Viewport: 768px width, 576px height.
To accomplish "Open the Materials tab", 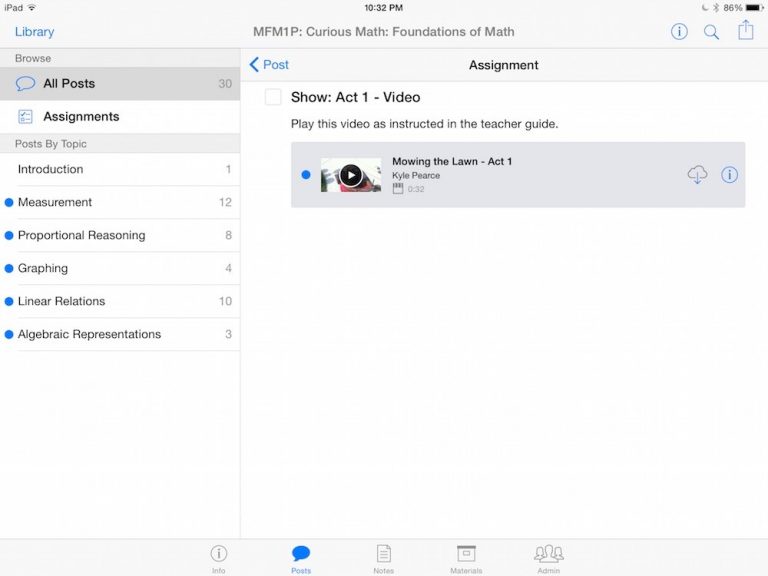I will point(466,557).
